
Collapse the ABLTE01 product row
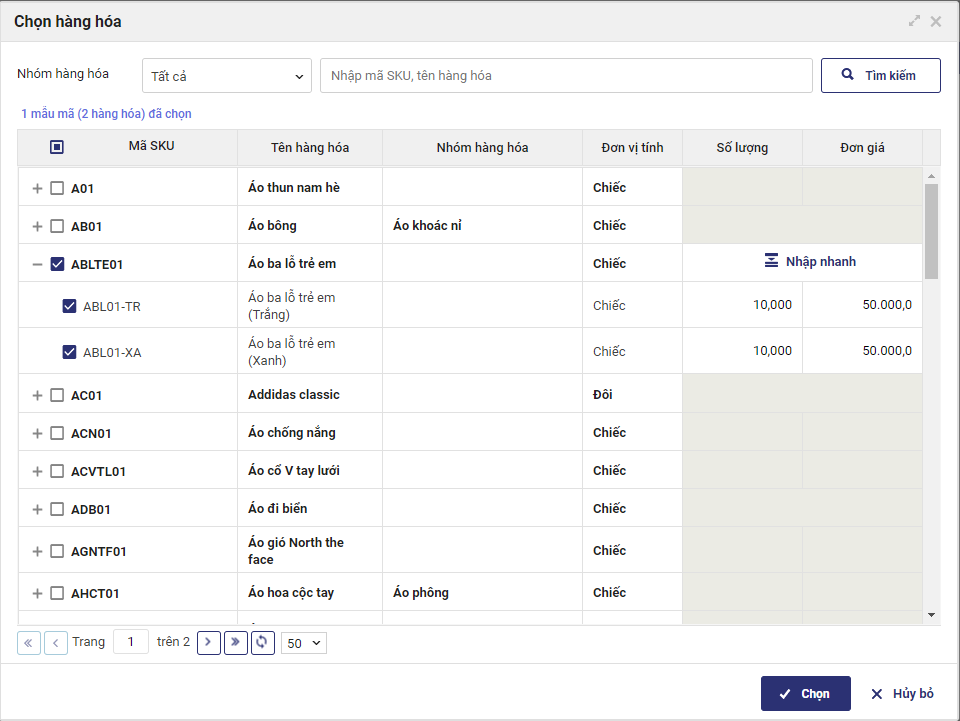tap(37, 264)
